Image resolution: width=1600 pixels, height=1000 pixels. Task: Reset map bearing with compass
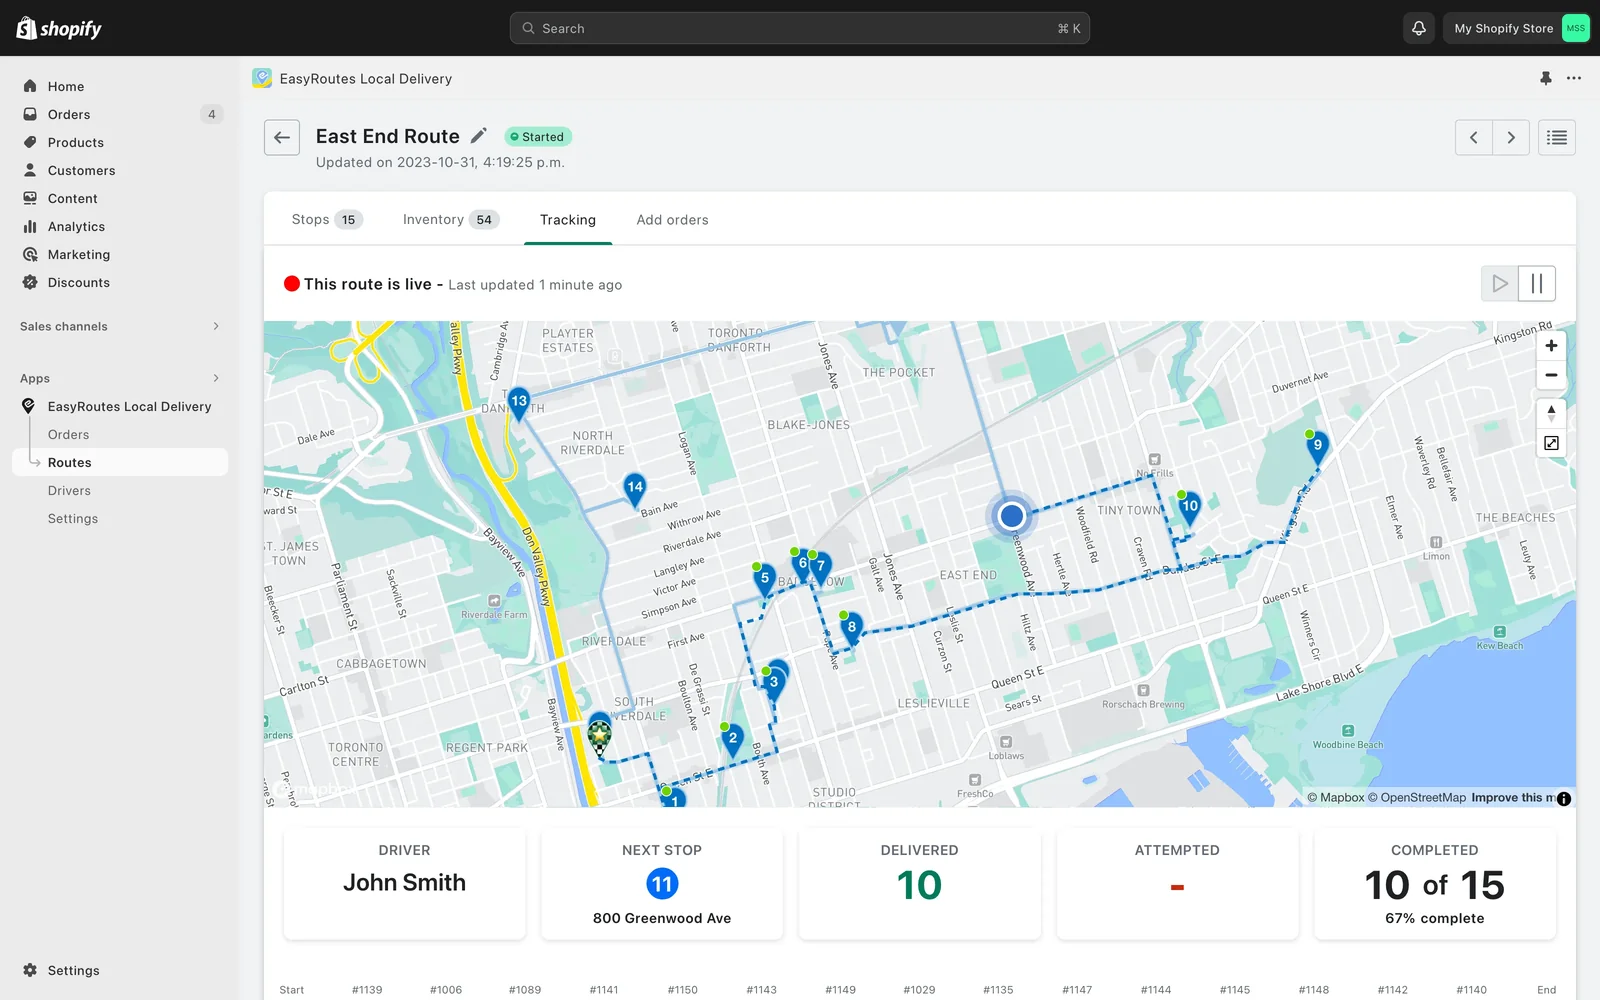[1551, 413]
